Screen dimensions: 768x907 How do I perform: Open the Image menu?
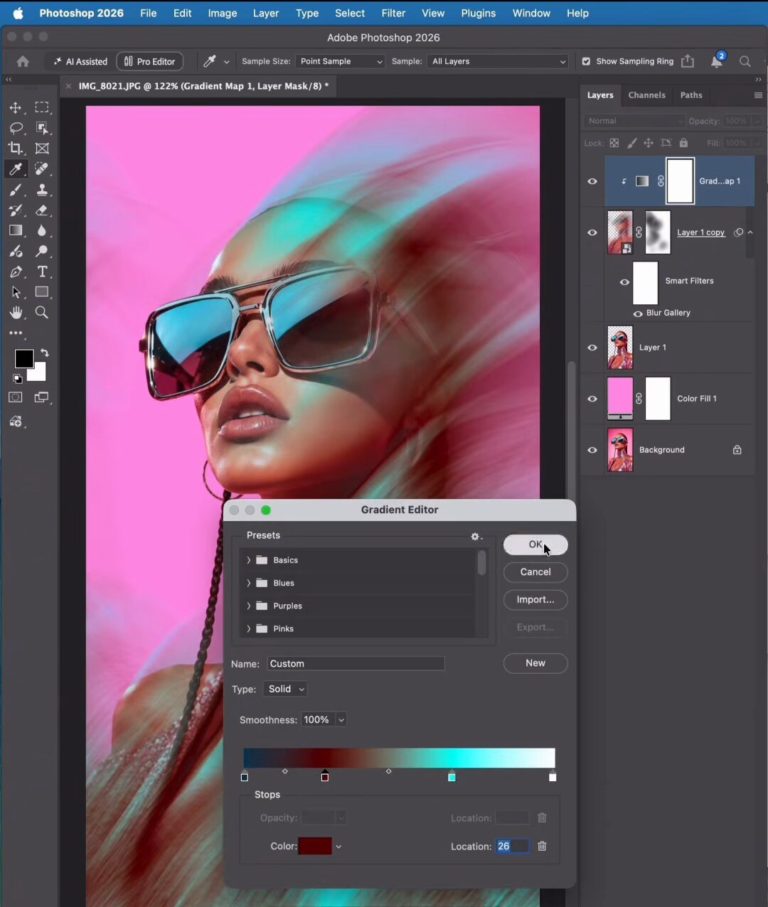[x=223, y=13]
